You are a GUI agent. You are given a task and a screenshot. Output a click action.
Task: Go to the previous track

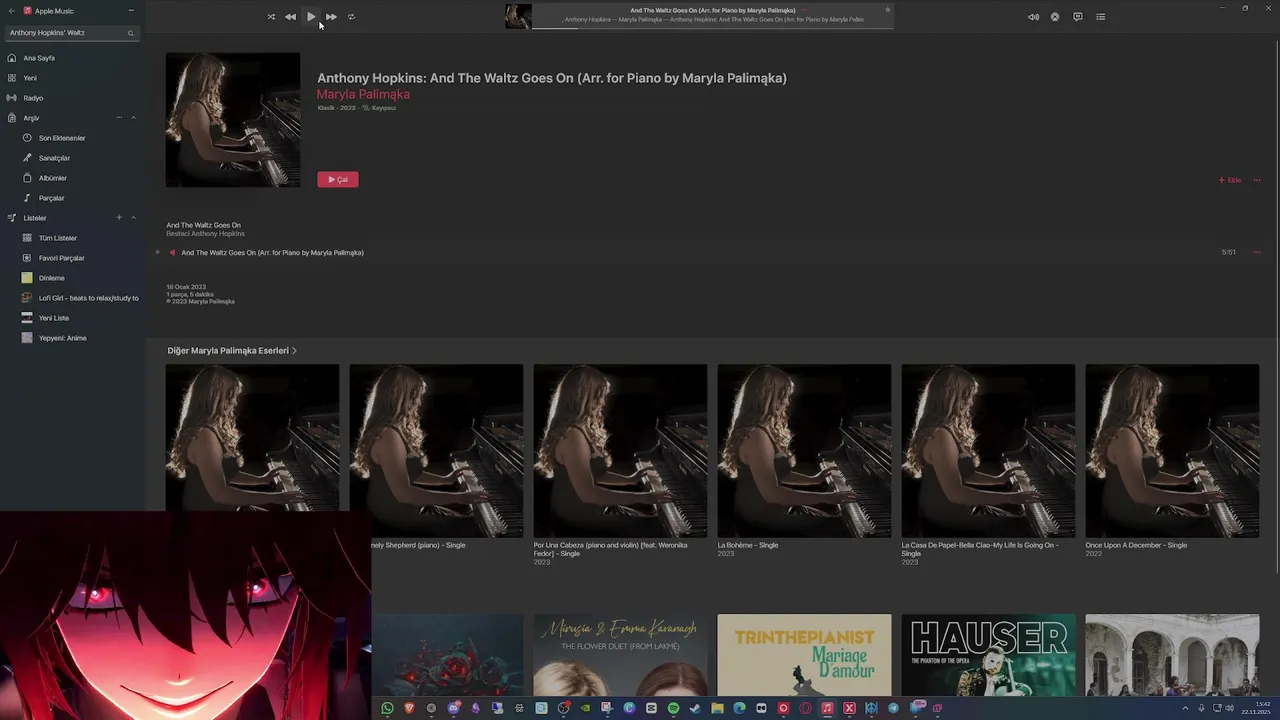290,17
